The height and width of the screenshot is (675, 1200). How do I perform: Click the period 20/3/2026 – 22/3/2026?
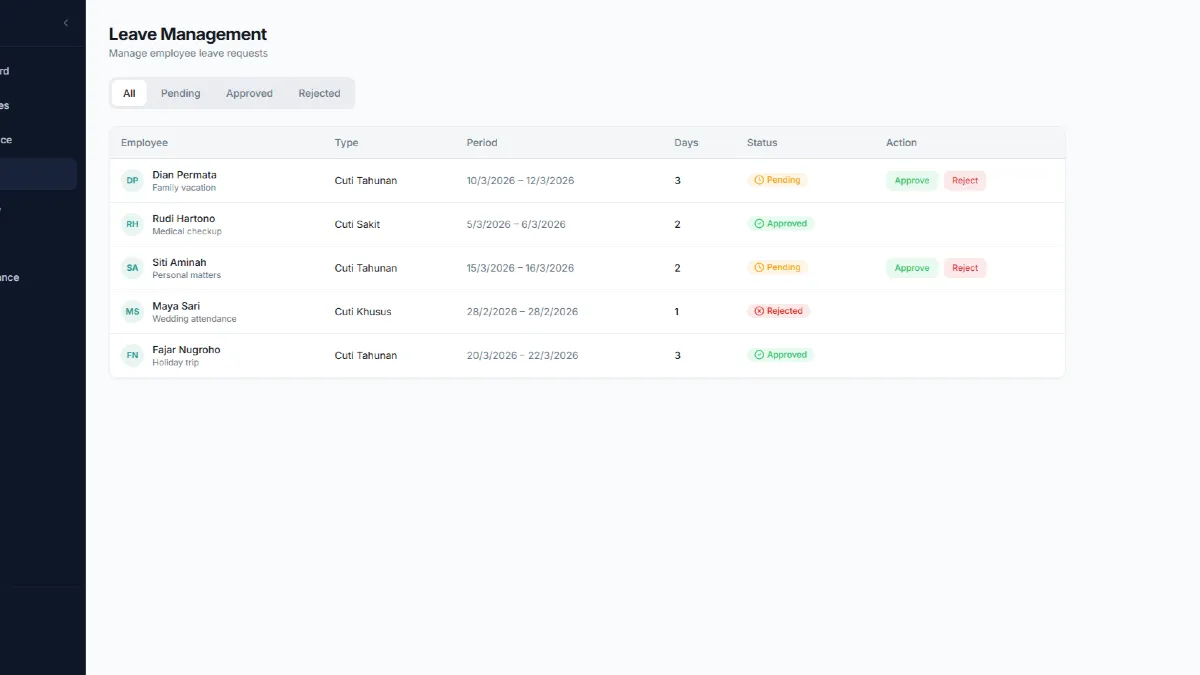point(522,355)
